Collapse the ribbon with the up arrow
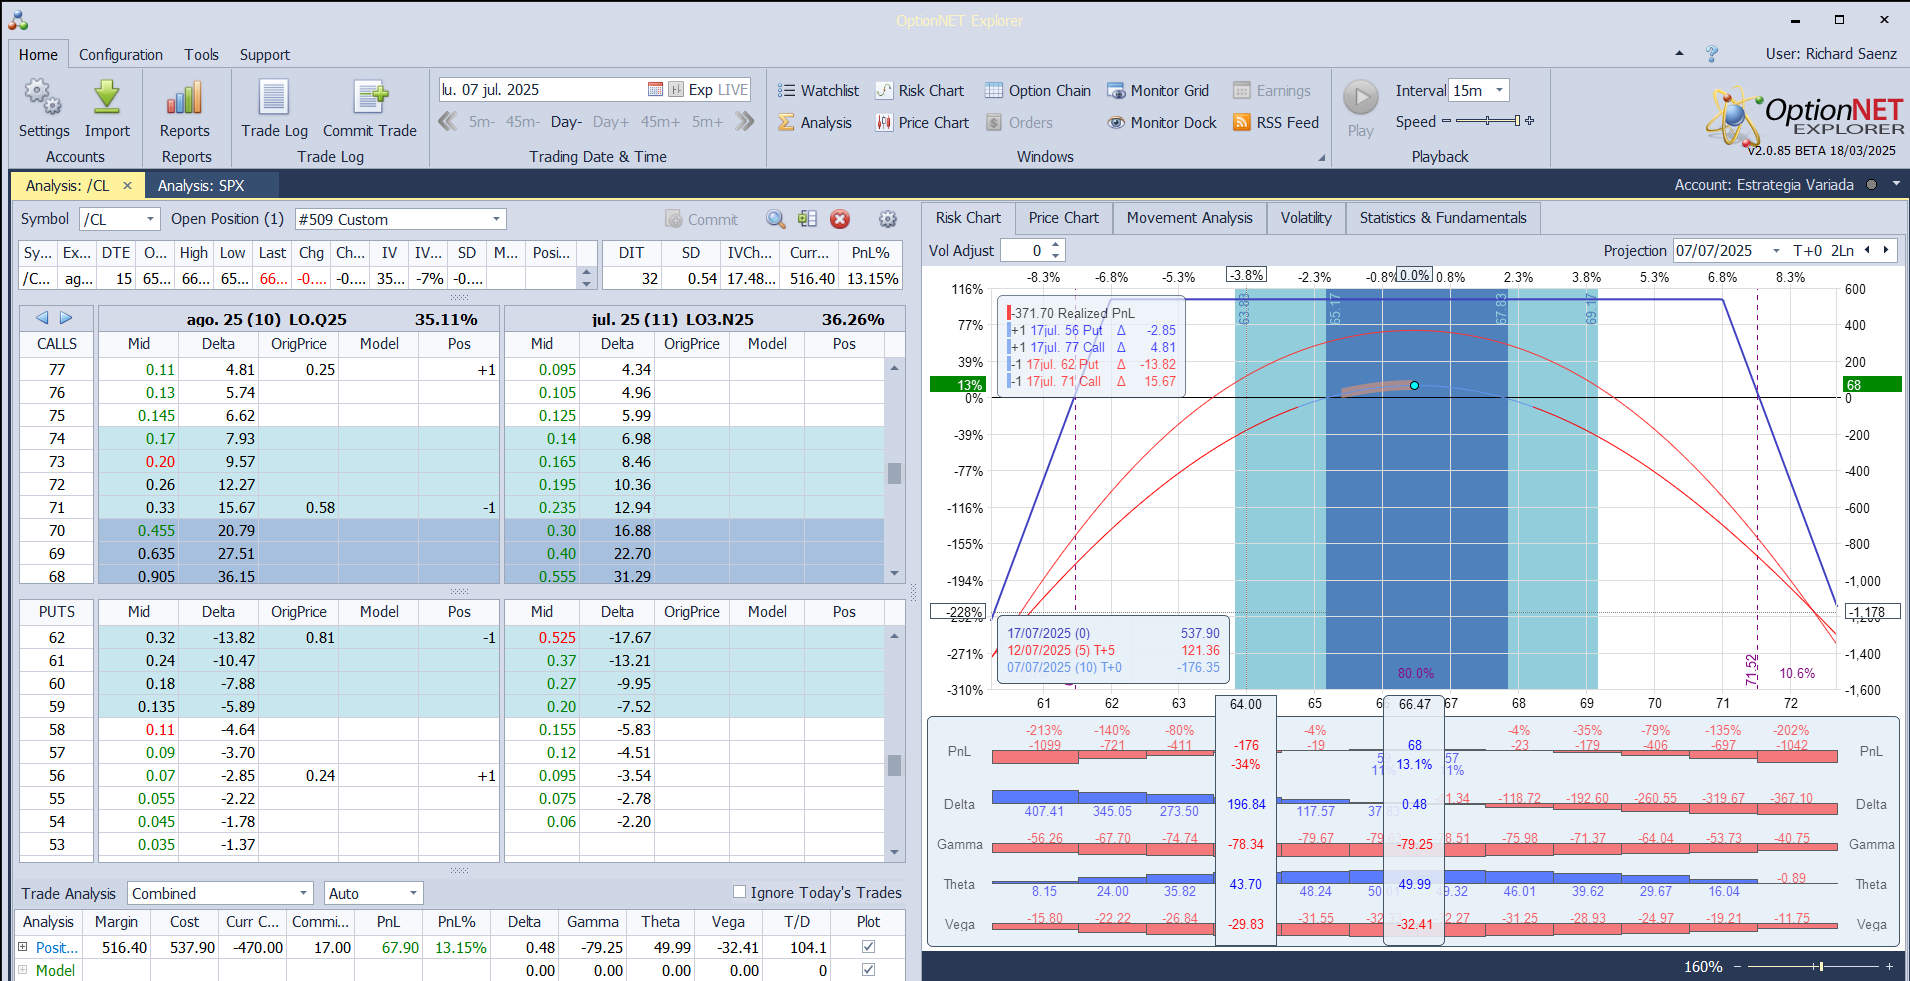This screenshot has width=1910, height=981. (x=1679, y=54)
